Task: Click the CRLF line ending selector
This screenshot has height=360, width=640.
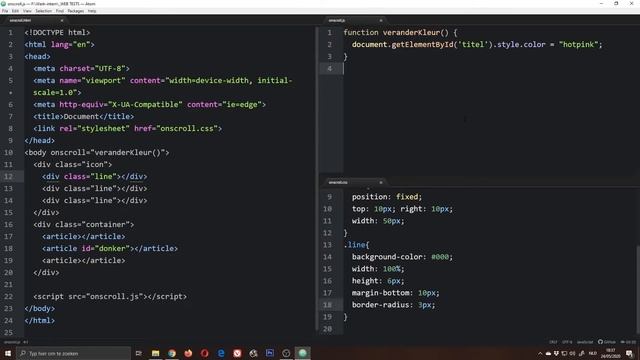Action: [x=553, y=342]
